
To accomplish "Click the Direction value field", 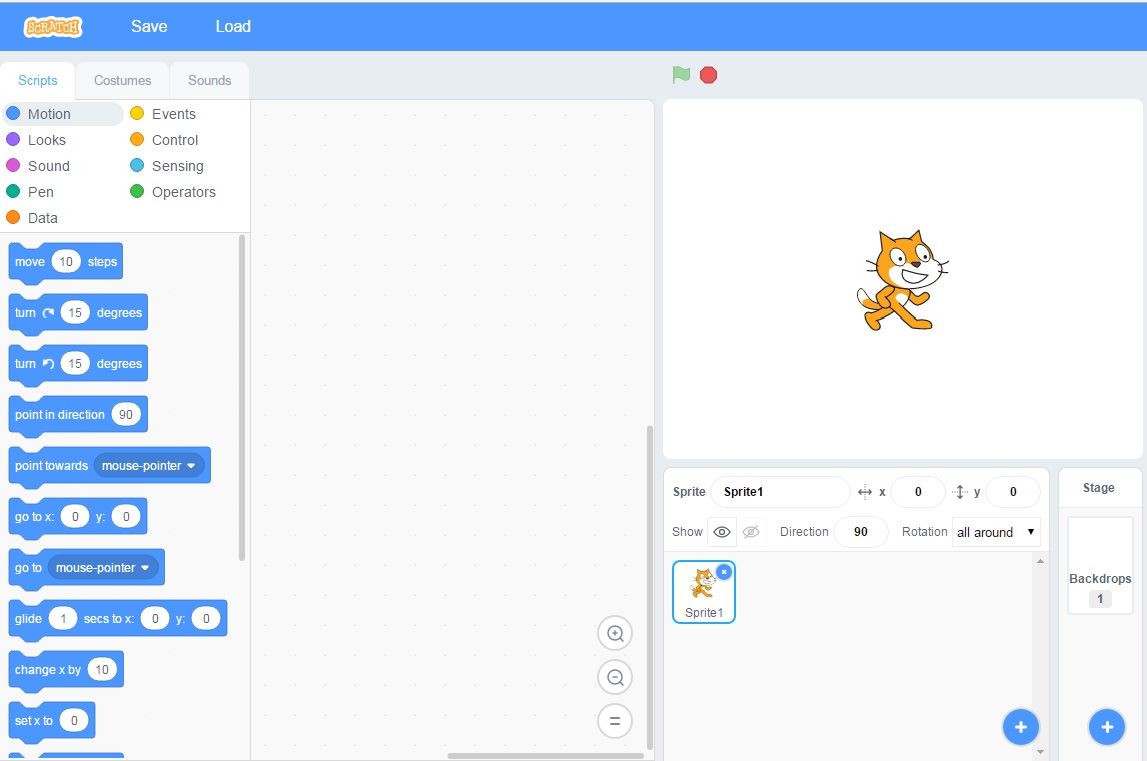I will (860, 532).
